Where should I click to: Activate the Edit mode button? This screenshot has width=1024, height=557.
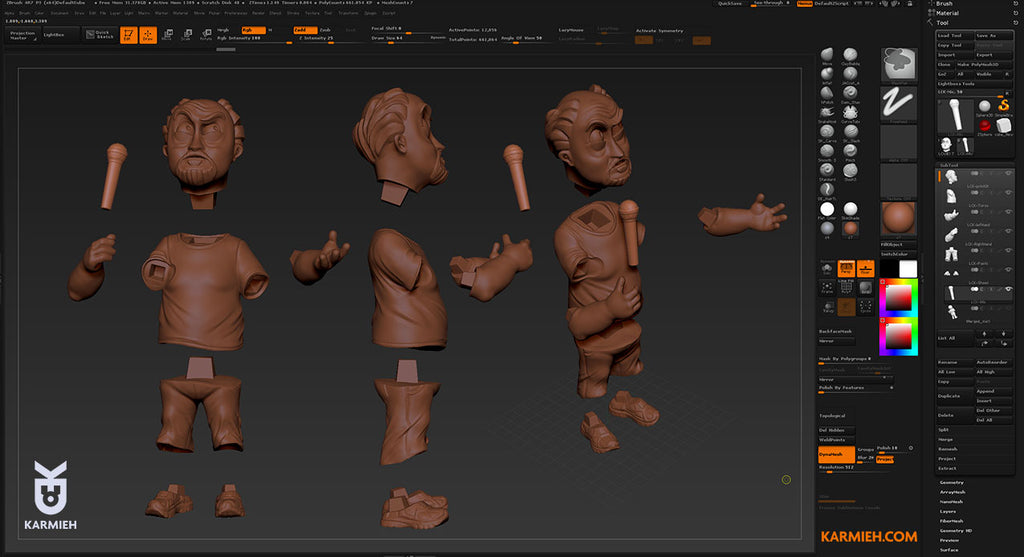(x=129, y=35)
